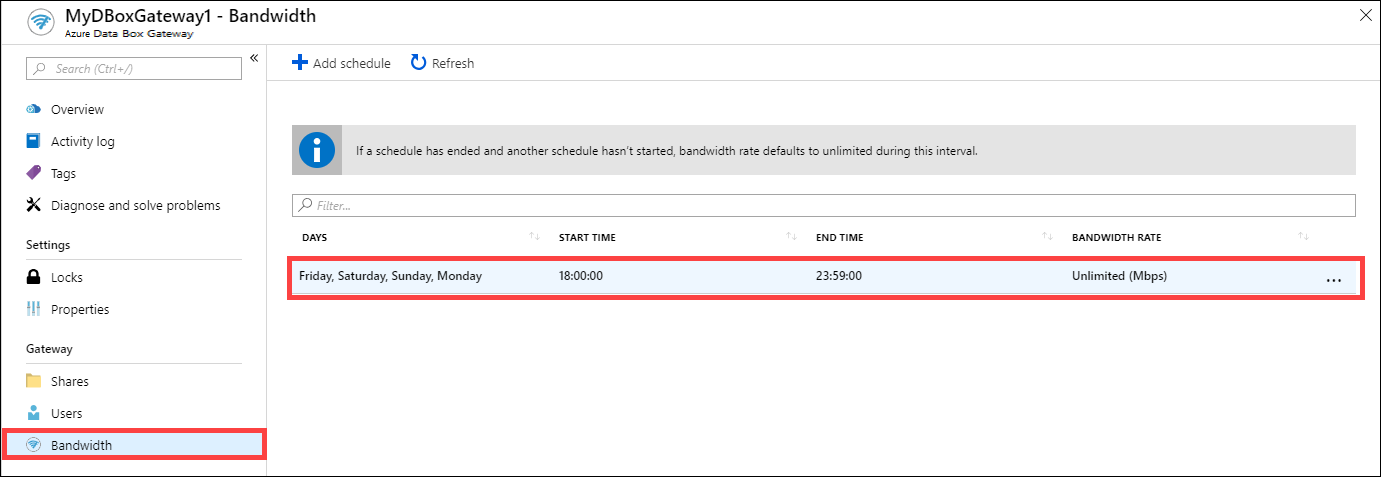Screen dimensions: 1381x477
Task: Click the circular Refresh arrow icon
Action: click(x=419, y=63)
